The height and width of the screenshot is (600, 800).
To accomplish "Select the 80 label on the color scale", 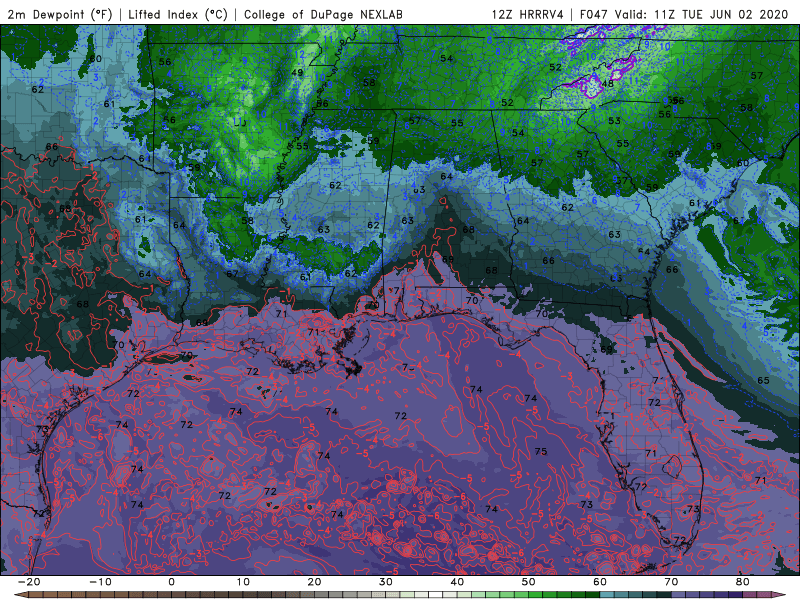I will tap(743, 582).
